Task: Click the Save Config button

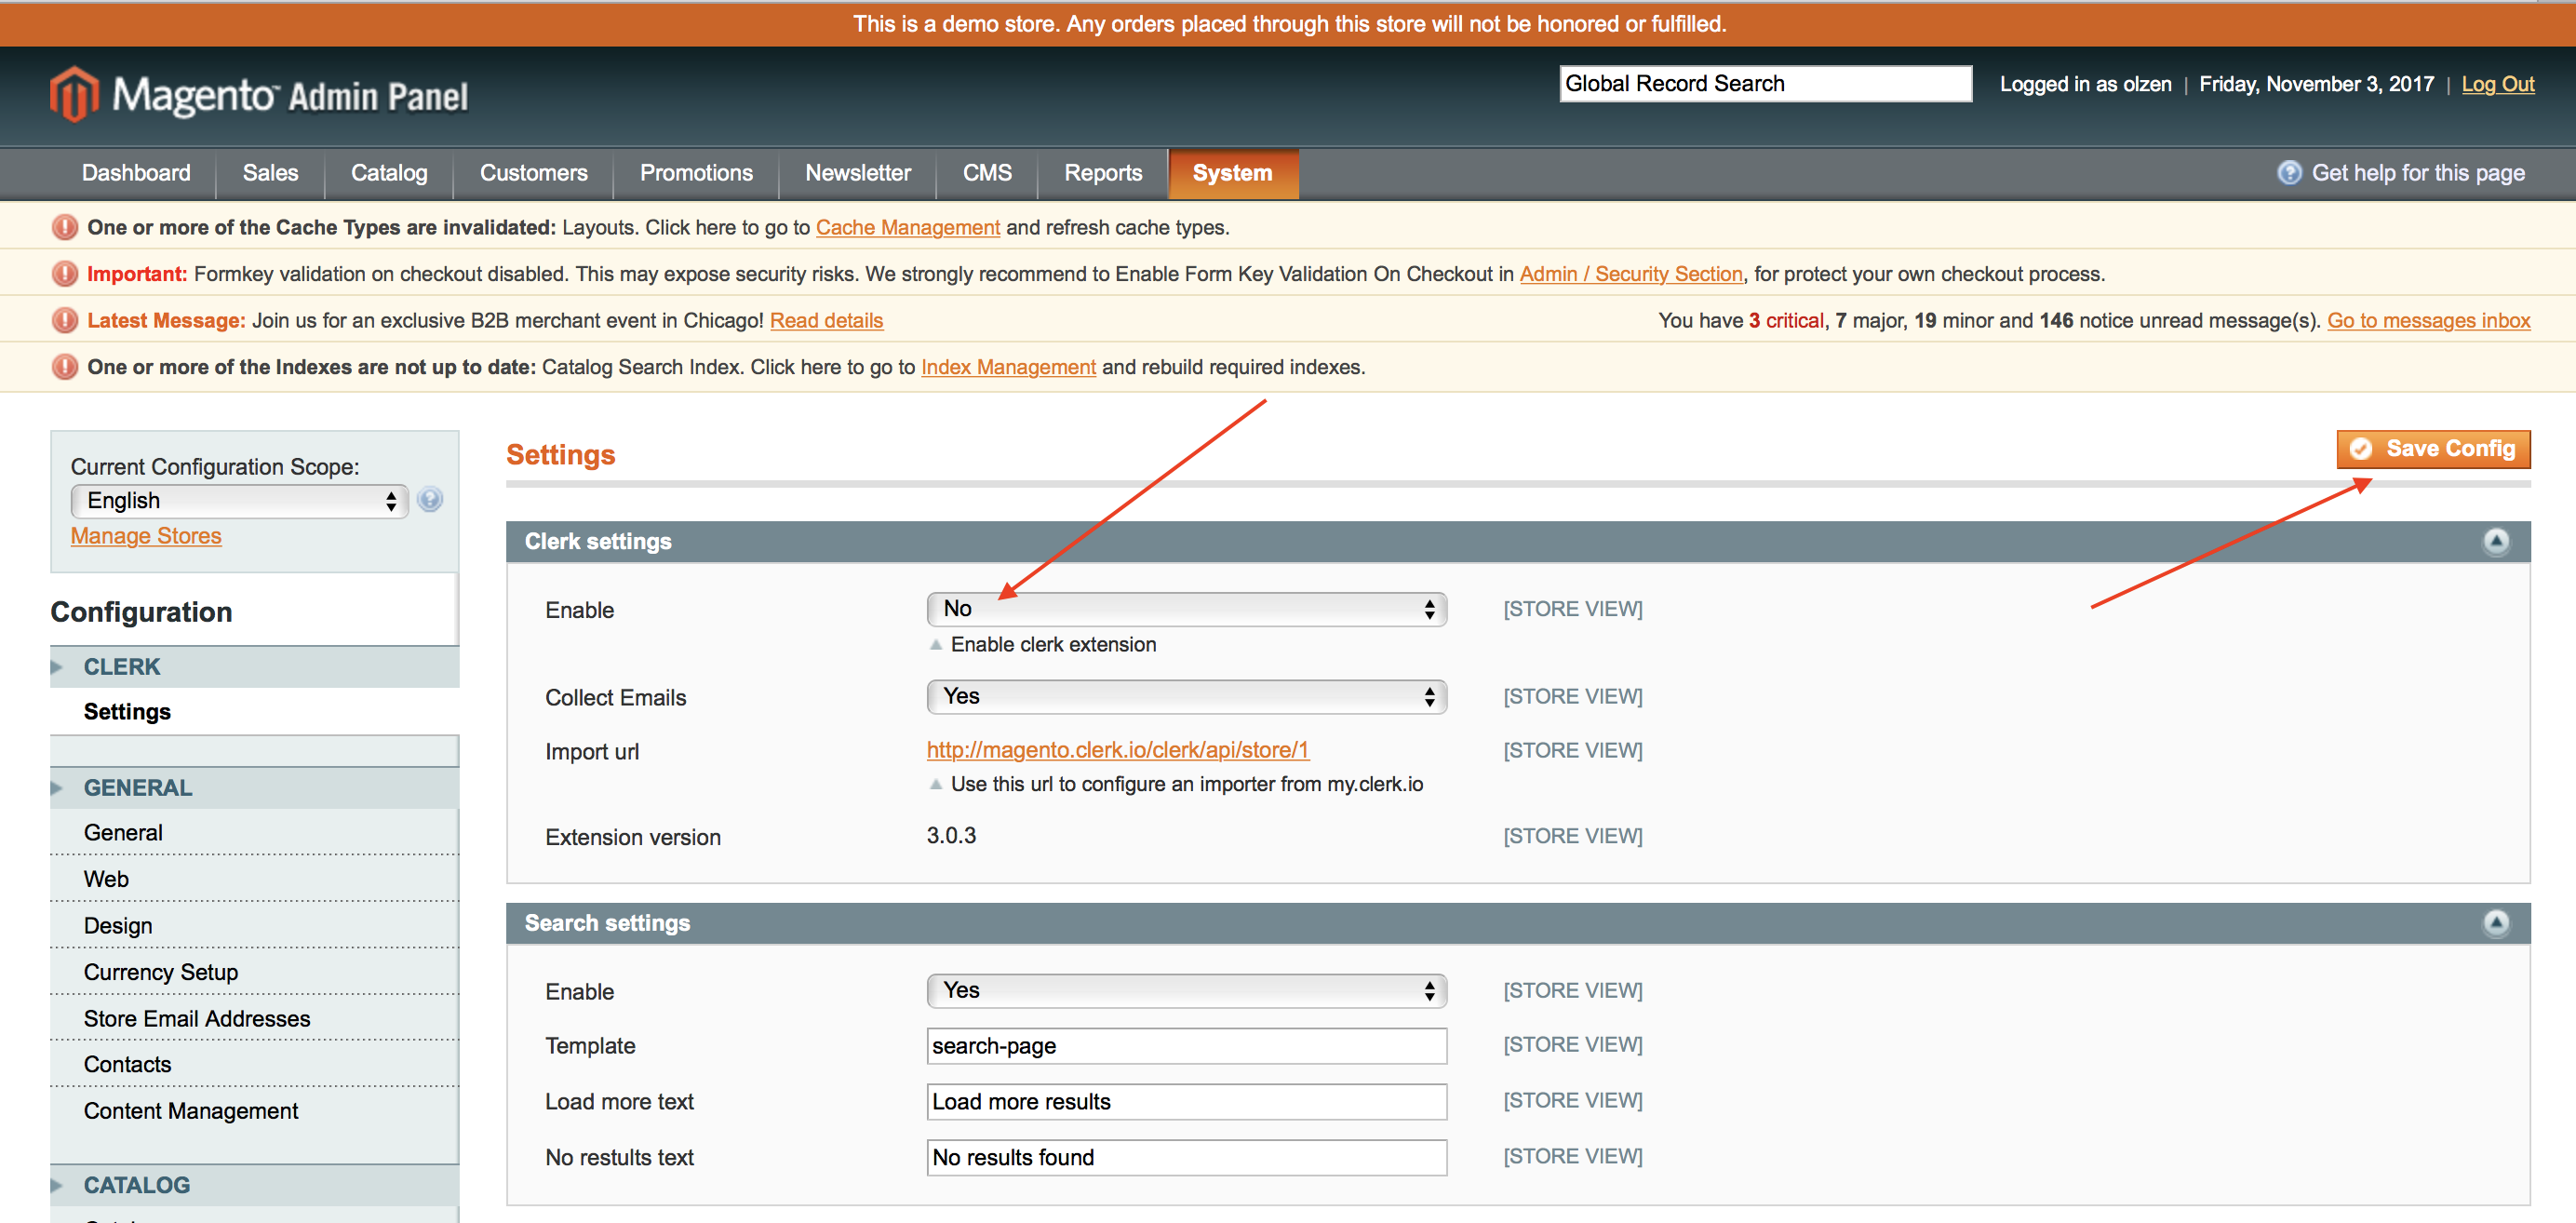Action: [x=2432, y=449]
